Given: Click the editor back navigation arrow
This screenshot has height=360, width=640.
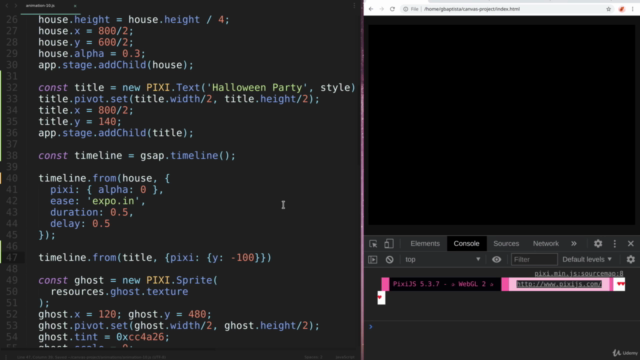Looking at the screenshot, I should pyautogui.click(x=7, y=6).
